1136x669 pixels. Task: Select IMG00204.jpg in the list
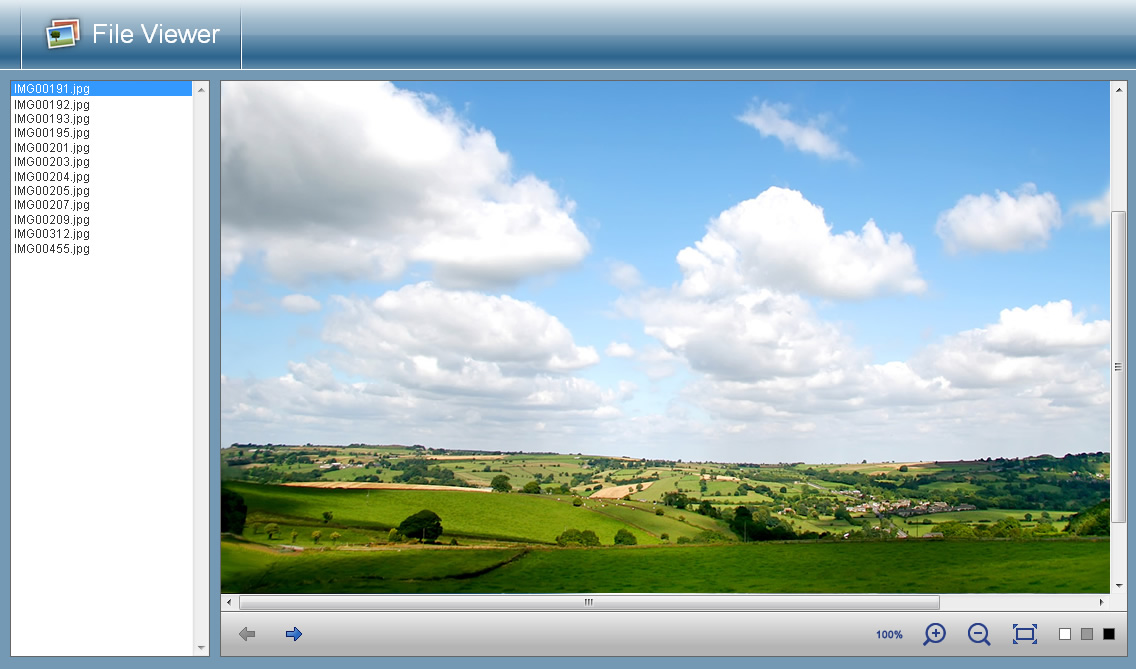coord(52,176)
